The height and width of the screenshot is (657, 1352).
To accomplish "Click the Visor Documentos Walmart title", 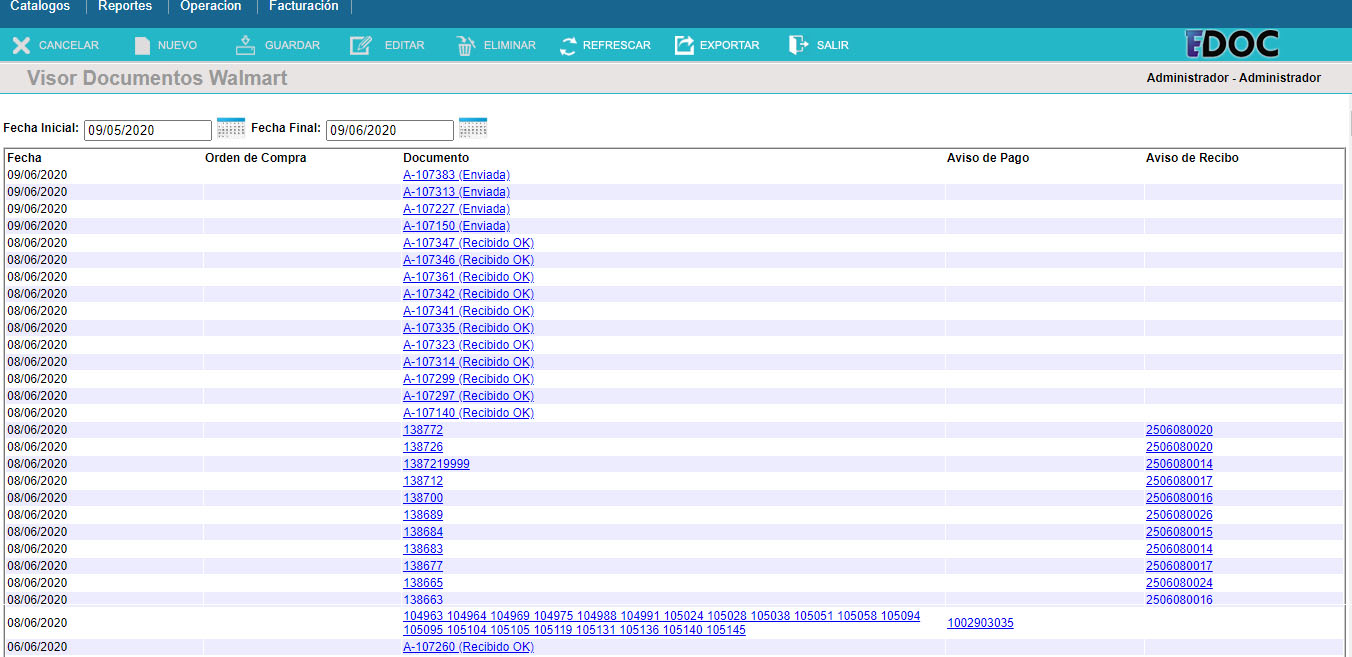I will [x=157, y=78].
